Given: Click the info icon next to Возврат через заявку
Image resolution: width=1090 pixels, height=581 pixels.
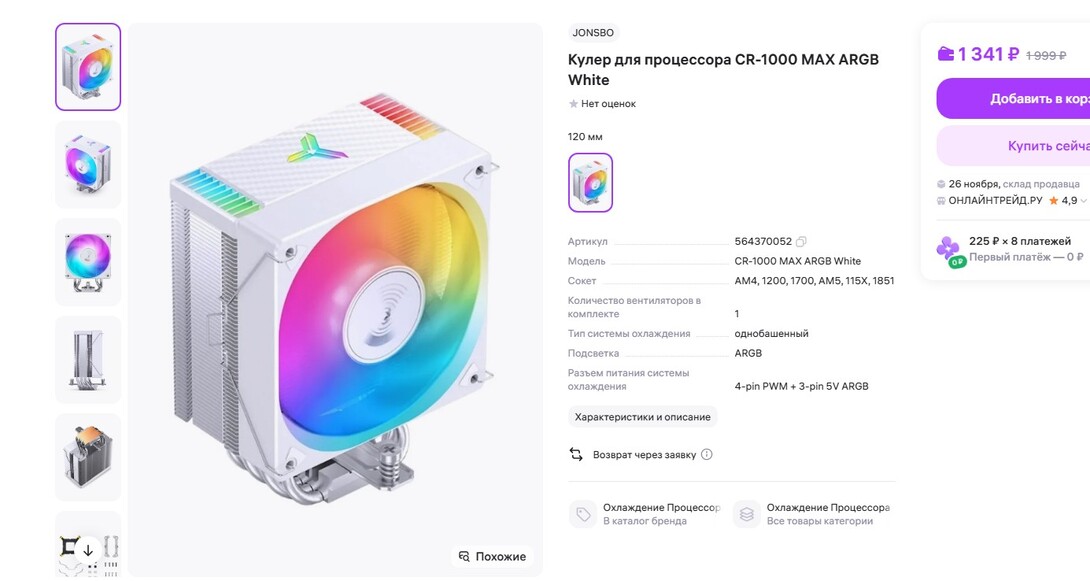Looking at the screenshot, I should point(707,454).
